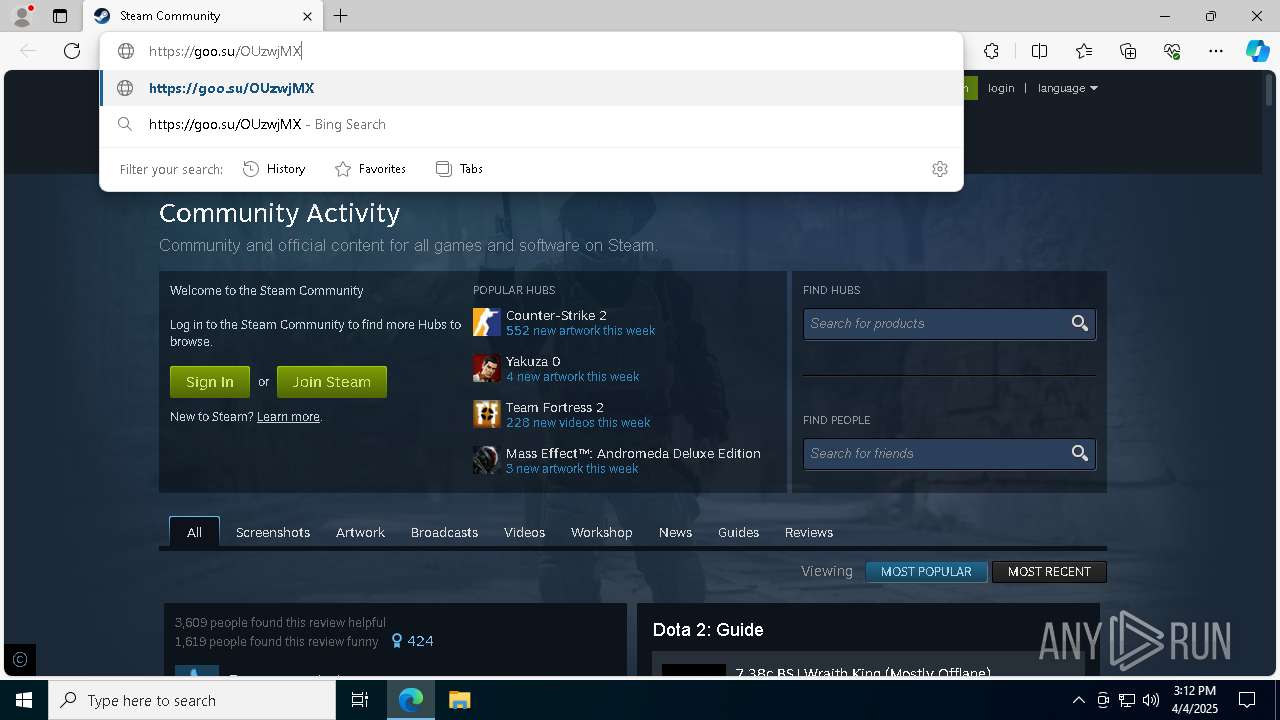Open address bar search settings gear

tap(939, 169)
